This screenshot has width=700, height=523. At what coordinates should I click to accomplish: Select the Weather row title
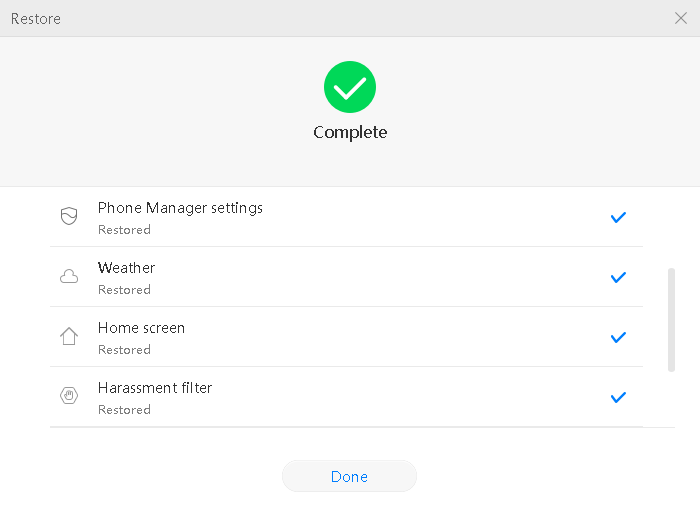pos(126,268)
